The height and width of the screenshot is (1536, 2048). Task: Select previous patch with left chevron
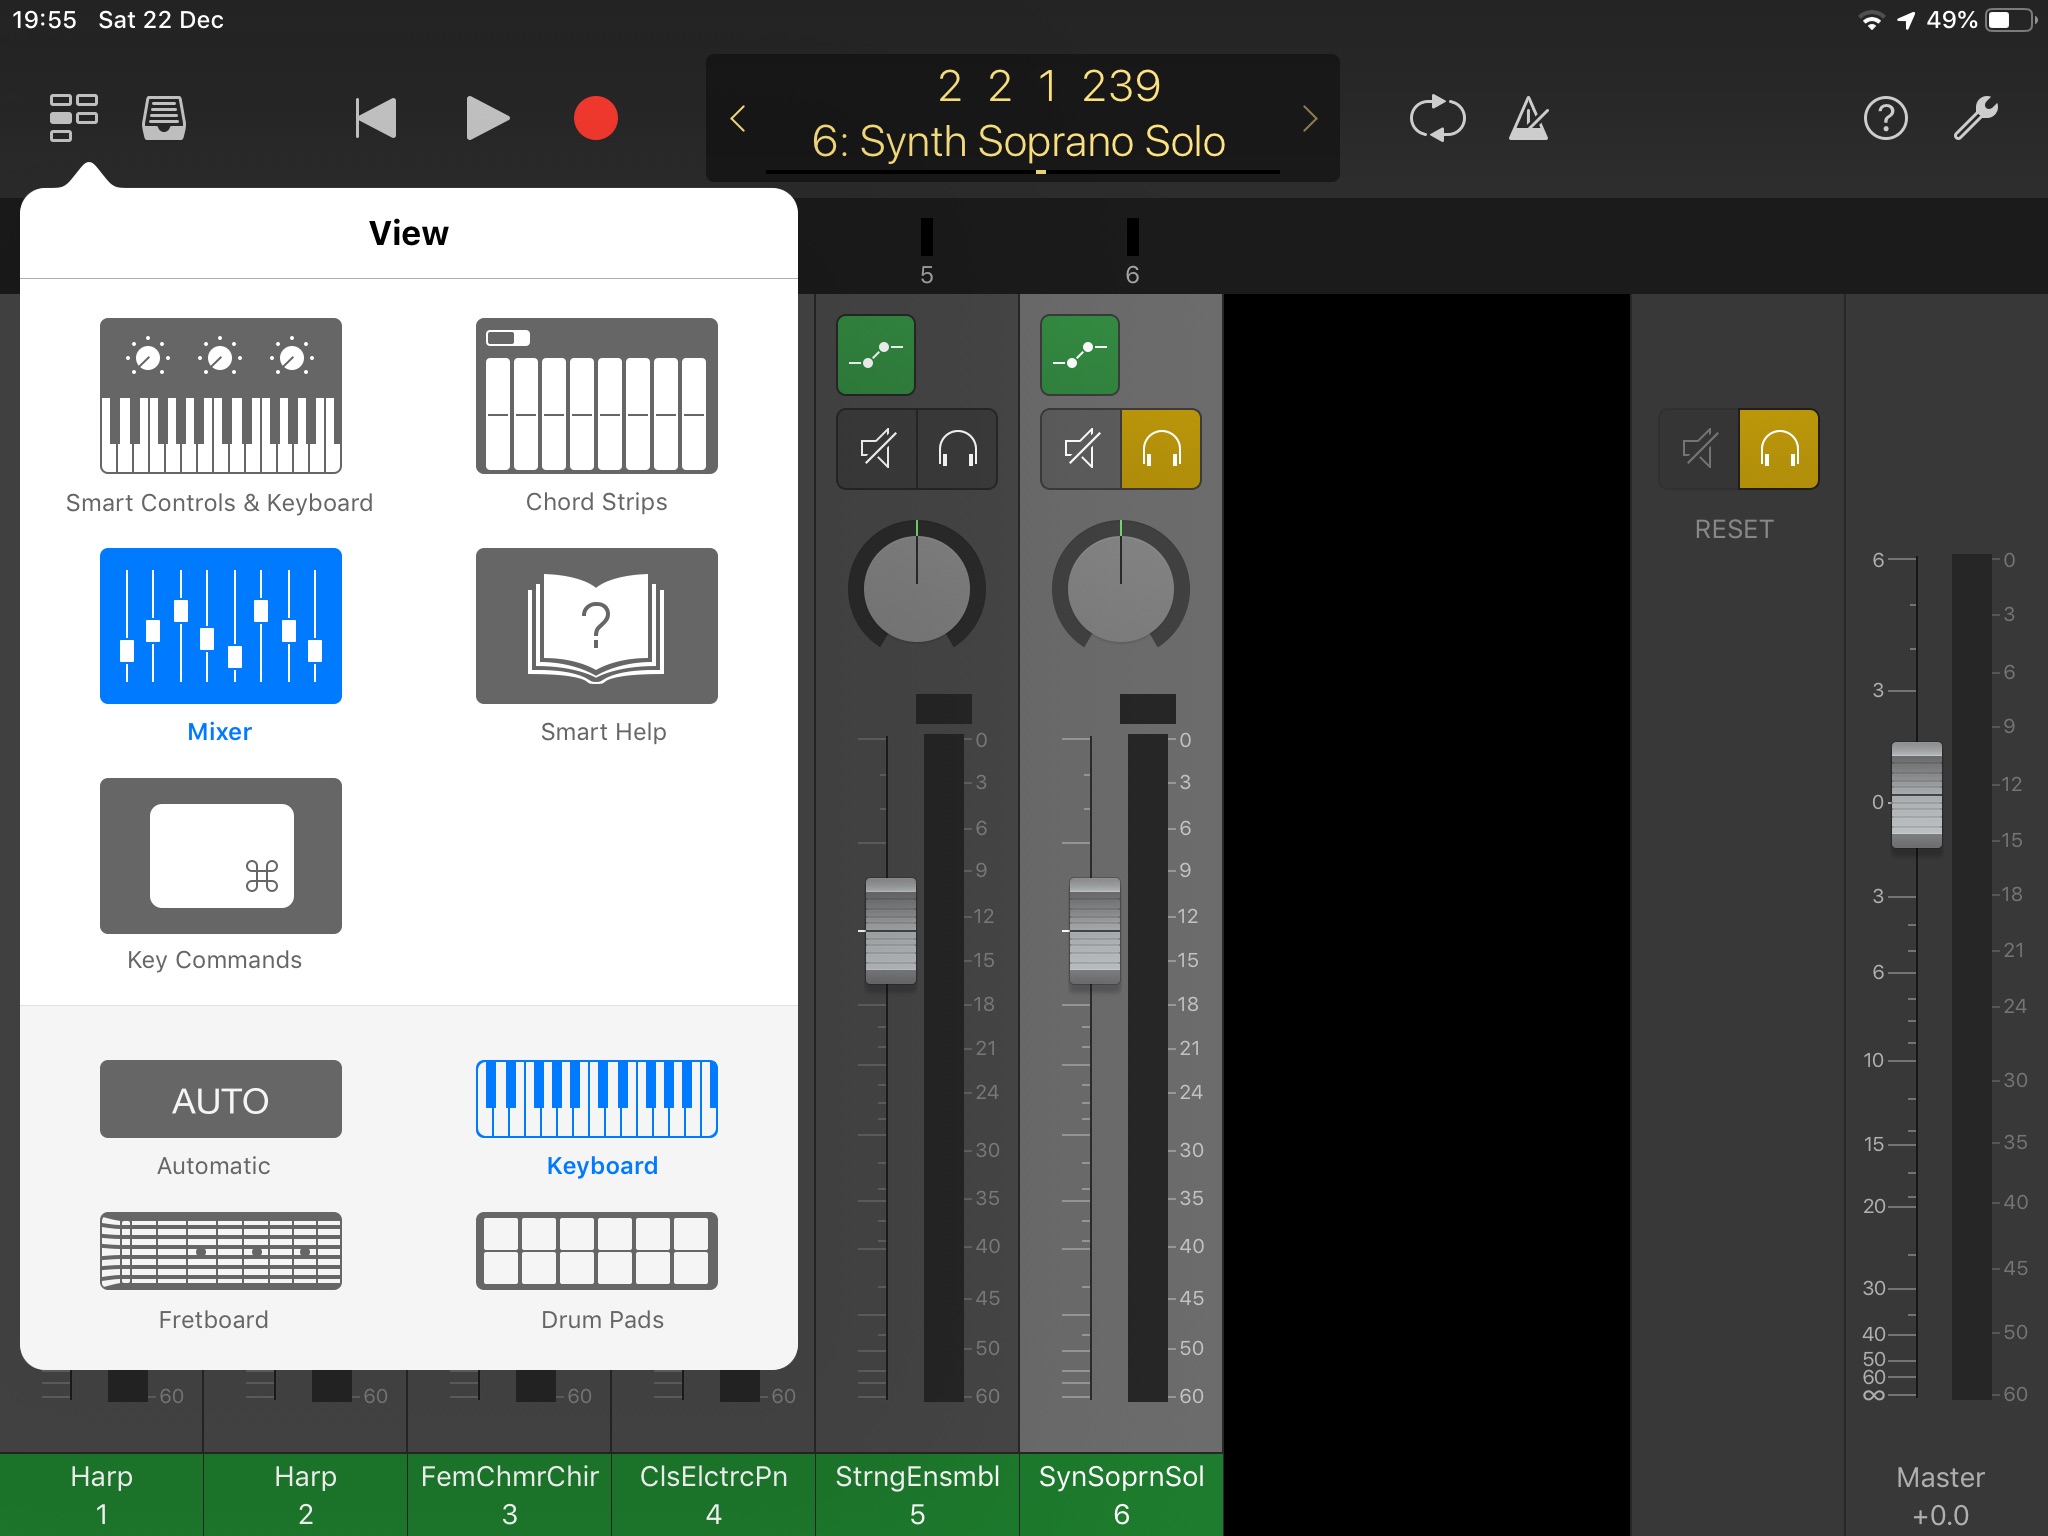[x=738, y=119]
